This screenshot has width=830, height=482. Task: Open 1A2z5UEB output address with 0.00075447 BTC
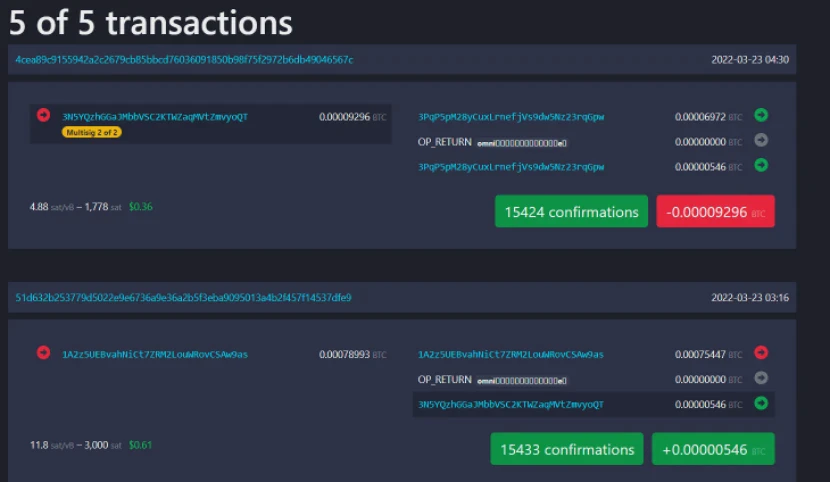510,354
